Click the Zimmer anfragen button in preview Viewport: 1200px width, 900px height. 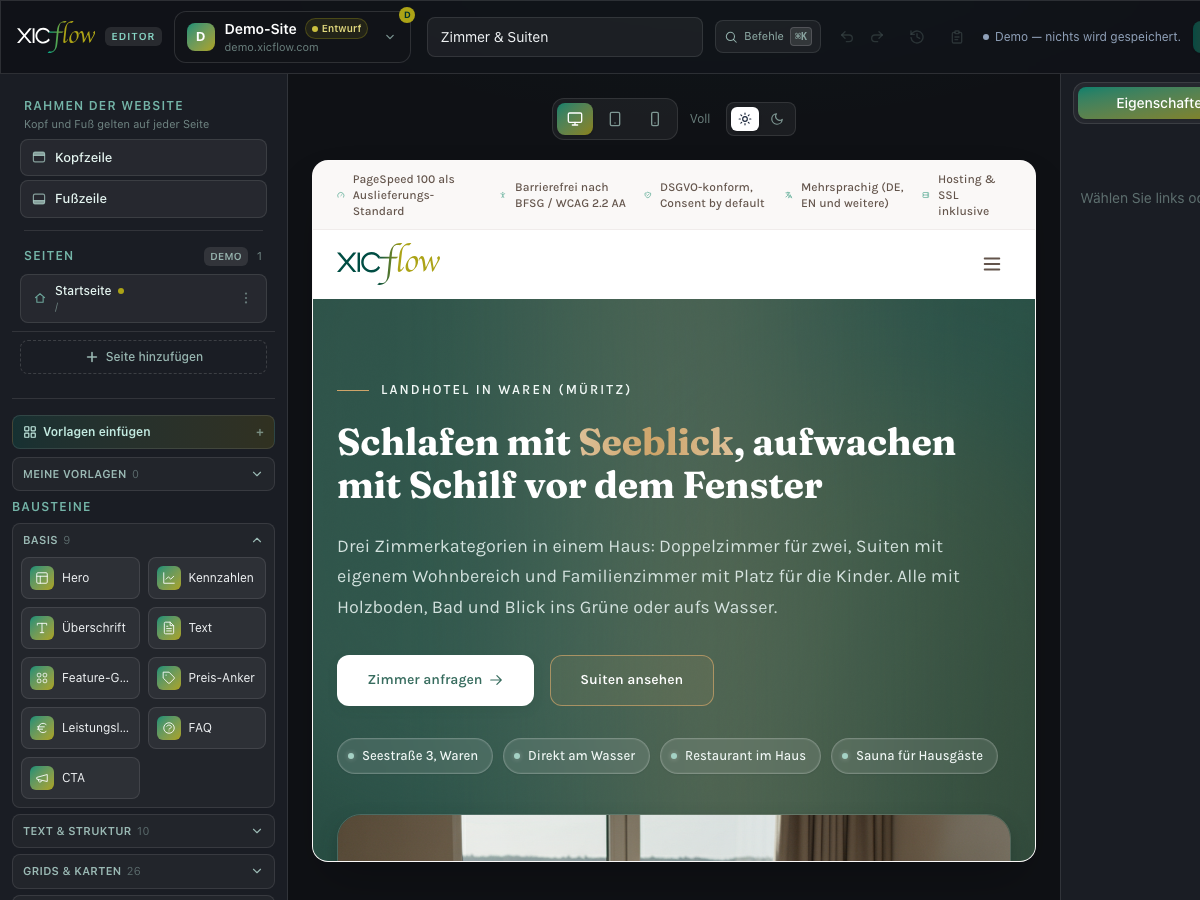pos(435,680)
